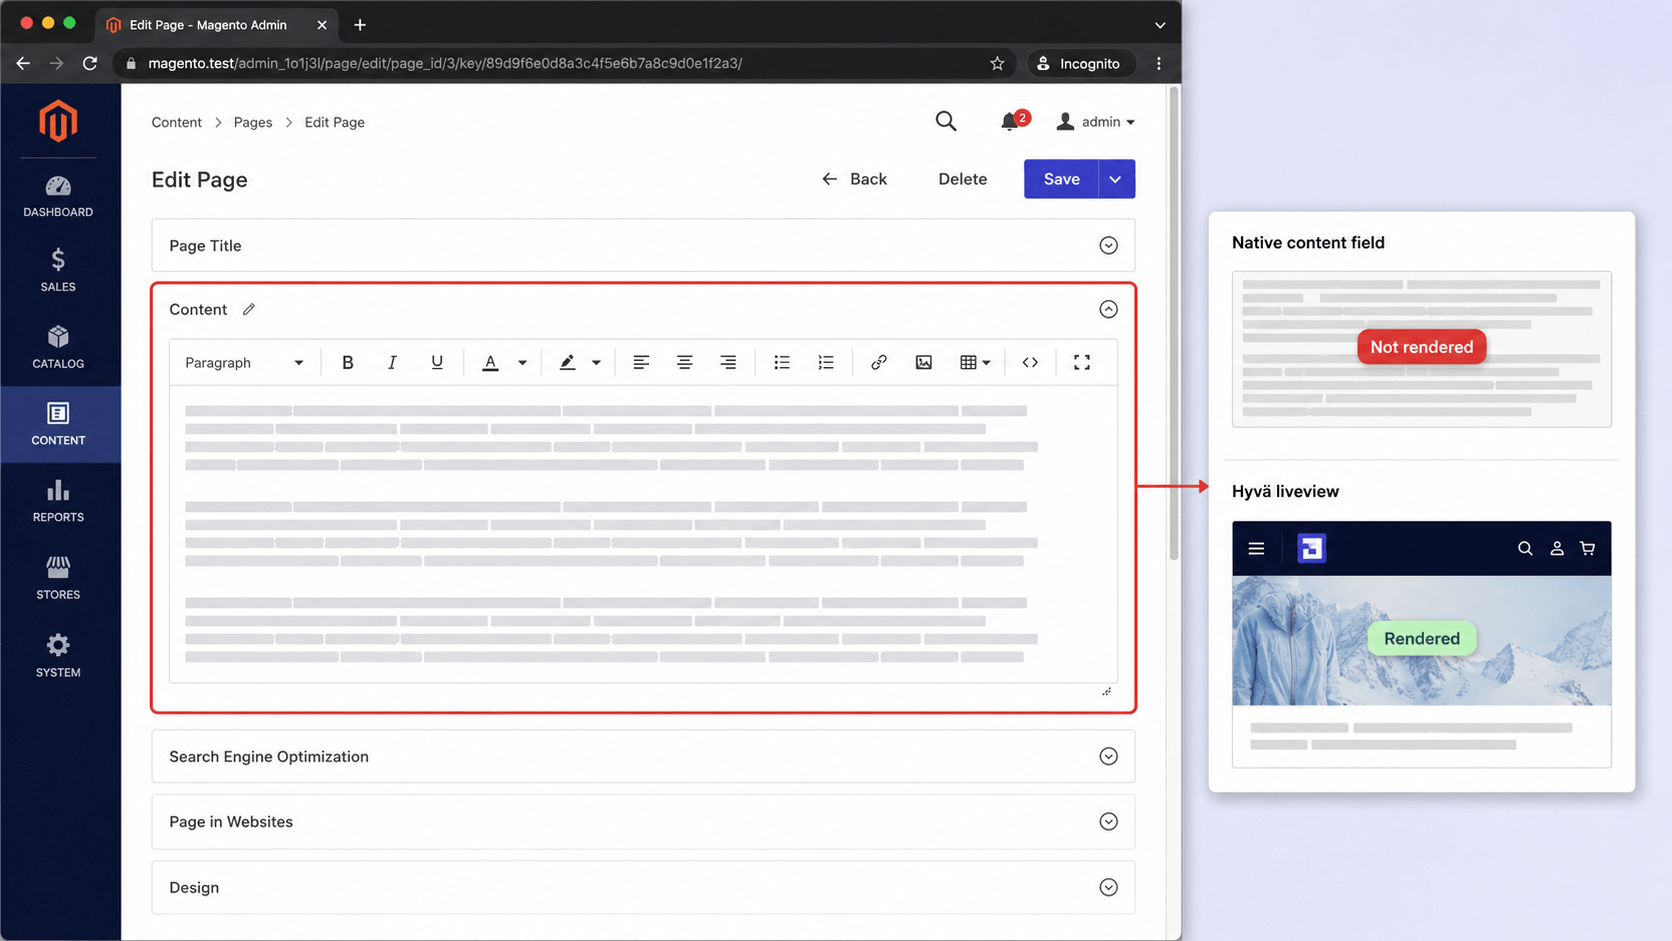Open source code view in editor
Viewport: 1672px width, 941px height.
pos(1030,362)
